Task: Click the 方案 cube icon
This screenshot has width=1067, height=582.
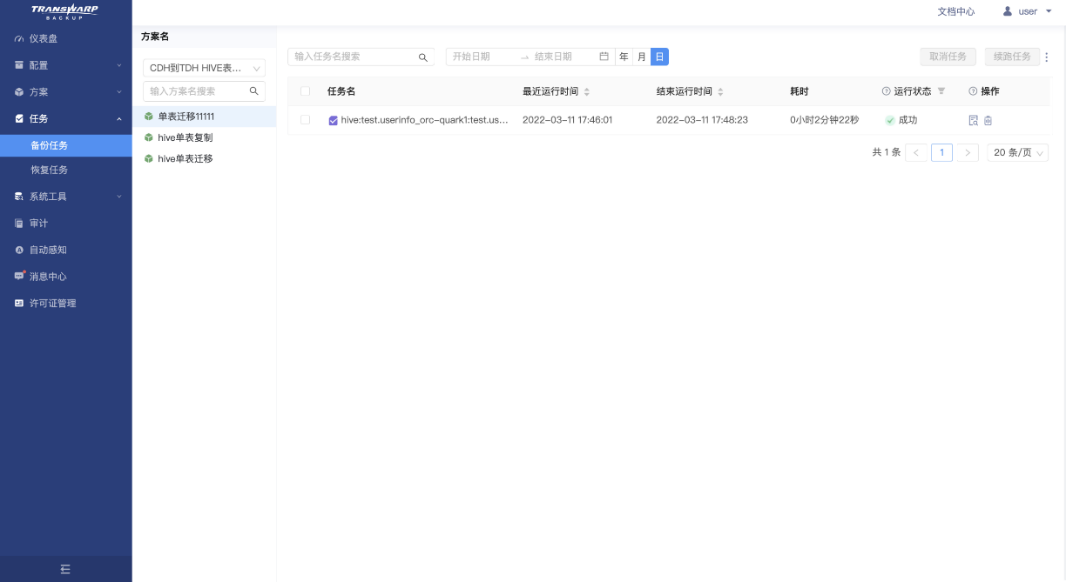Action: coord(19,92)
